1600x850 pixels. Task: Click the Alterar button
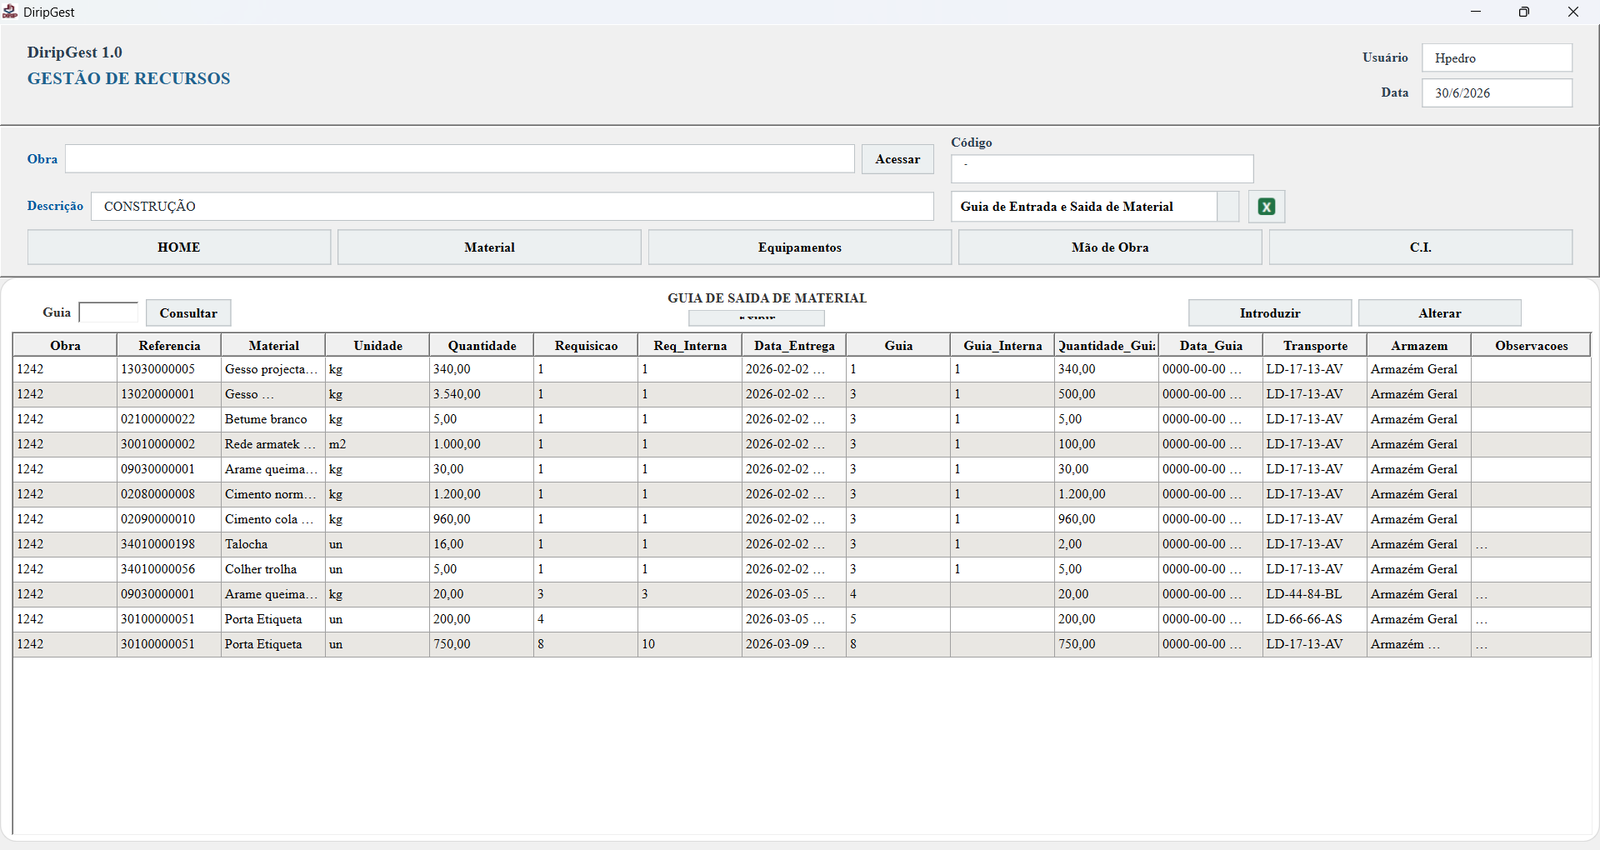[x=1440, y=313]
